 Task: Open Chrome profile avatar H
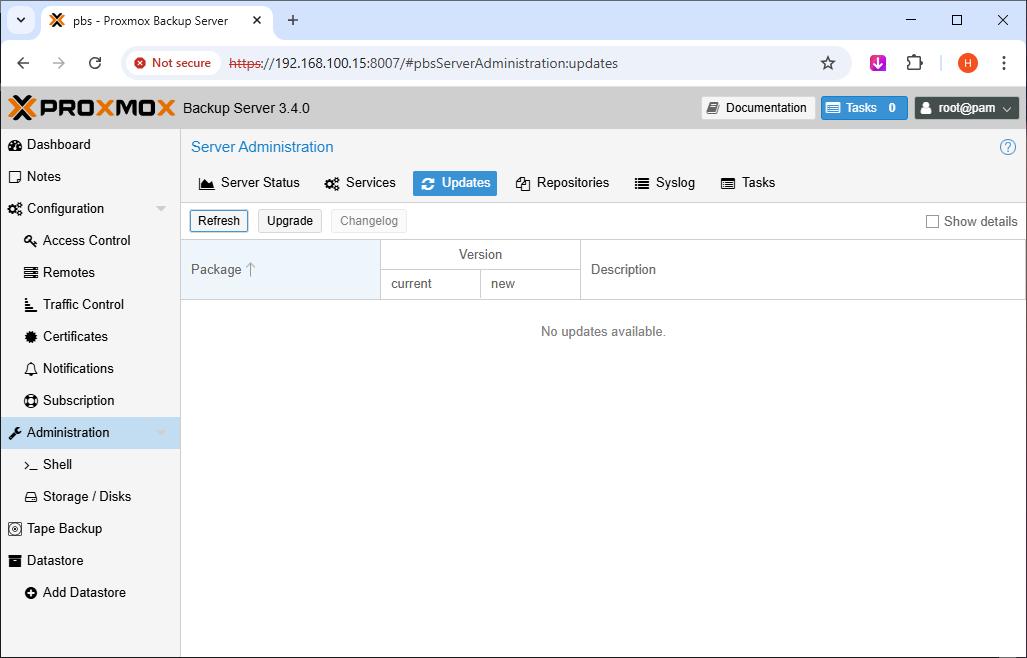tap(967, 64)
